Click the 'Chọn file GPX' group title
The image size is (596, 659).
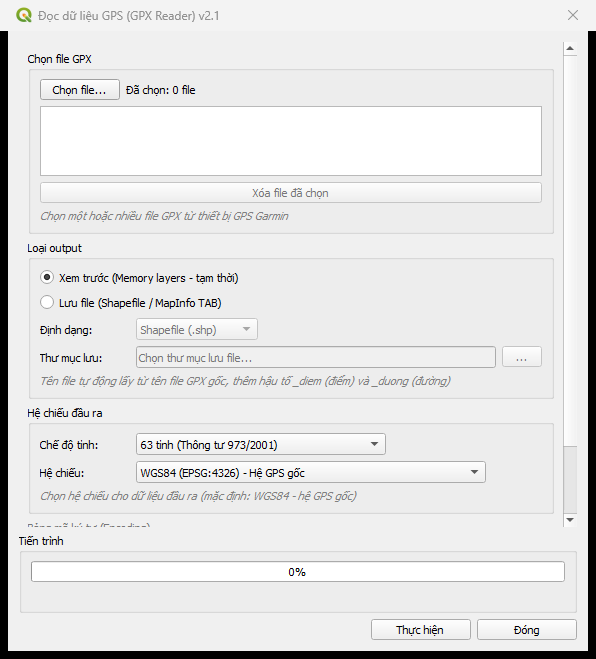pos(59,59)
